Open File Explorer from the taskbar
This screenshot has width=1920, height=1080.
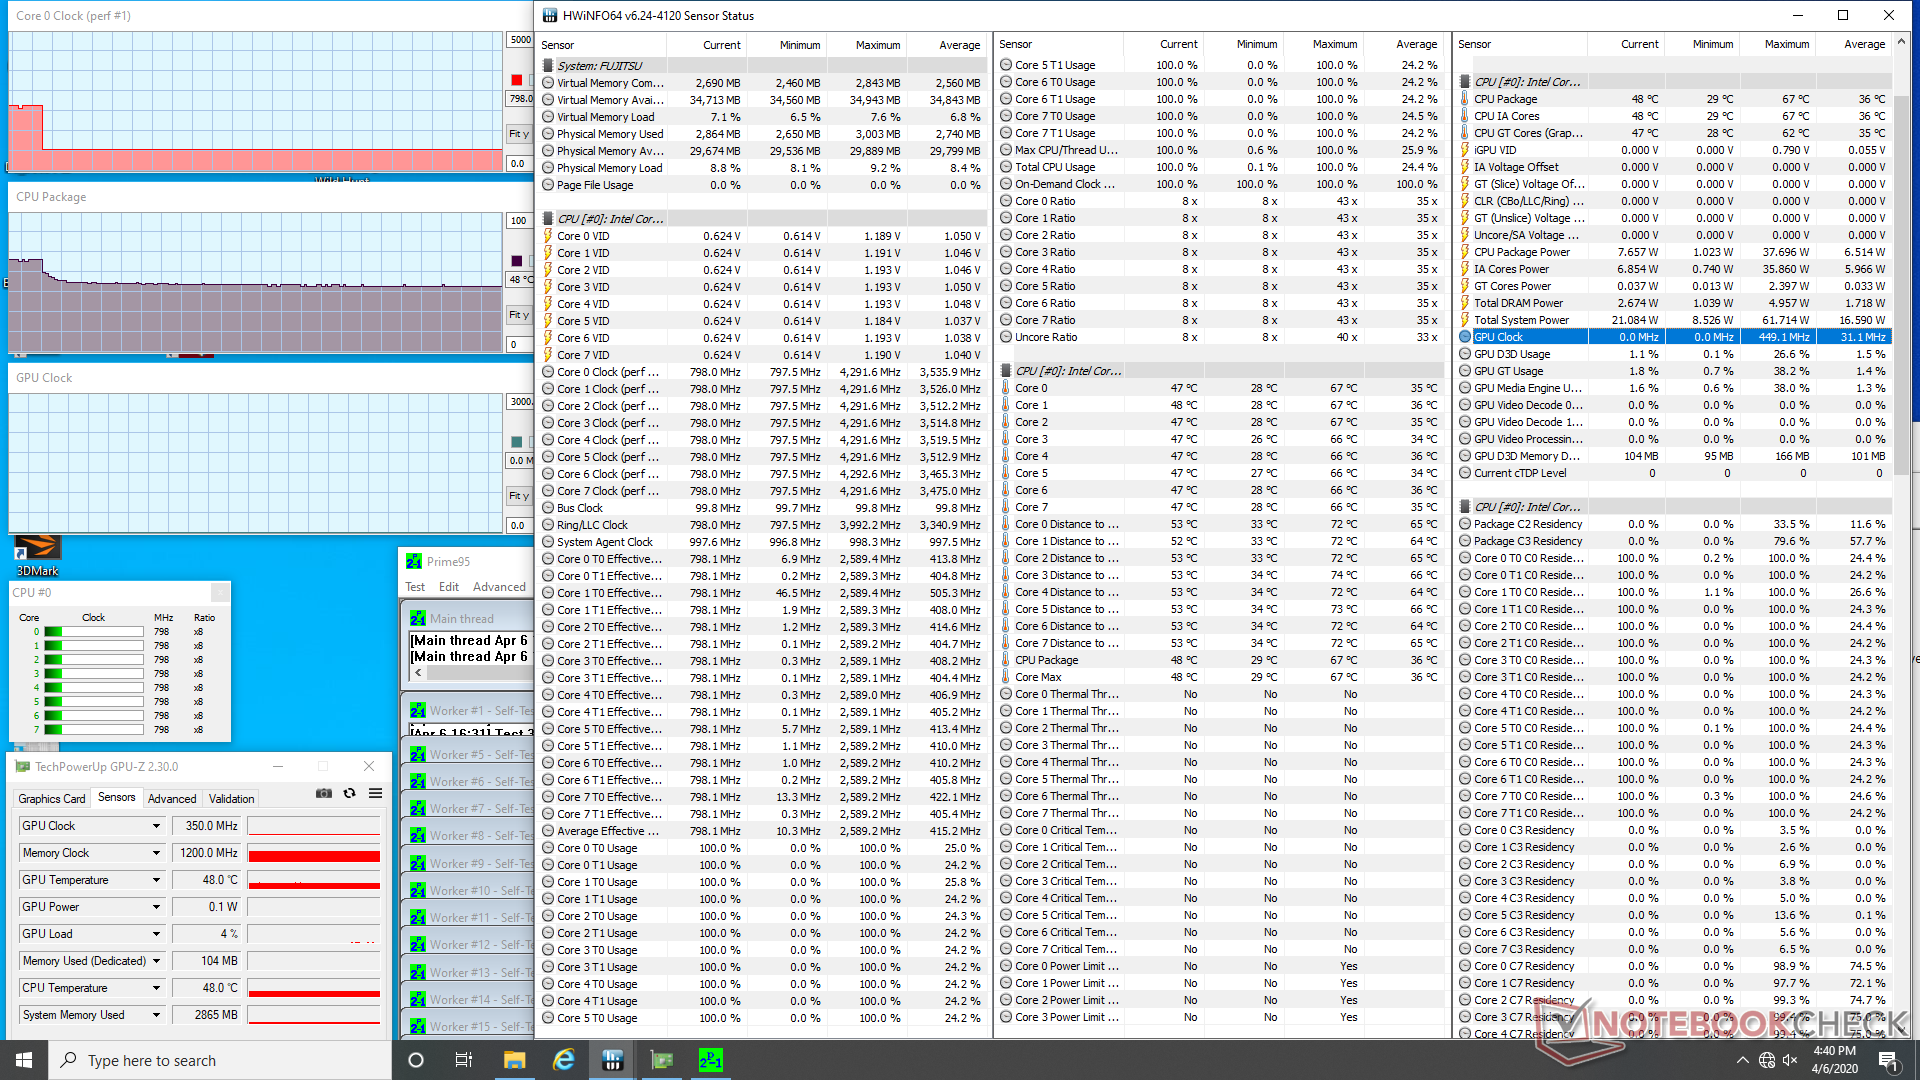coord(514,1060)
